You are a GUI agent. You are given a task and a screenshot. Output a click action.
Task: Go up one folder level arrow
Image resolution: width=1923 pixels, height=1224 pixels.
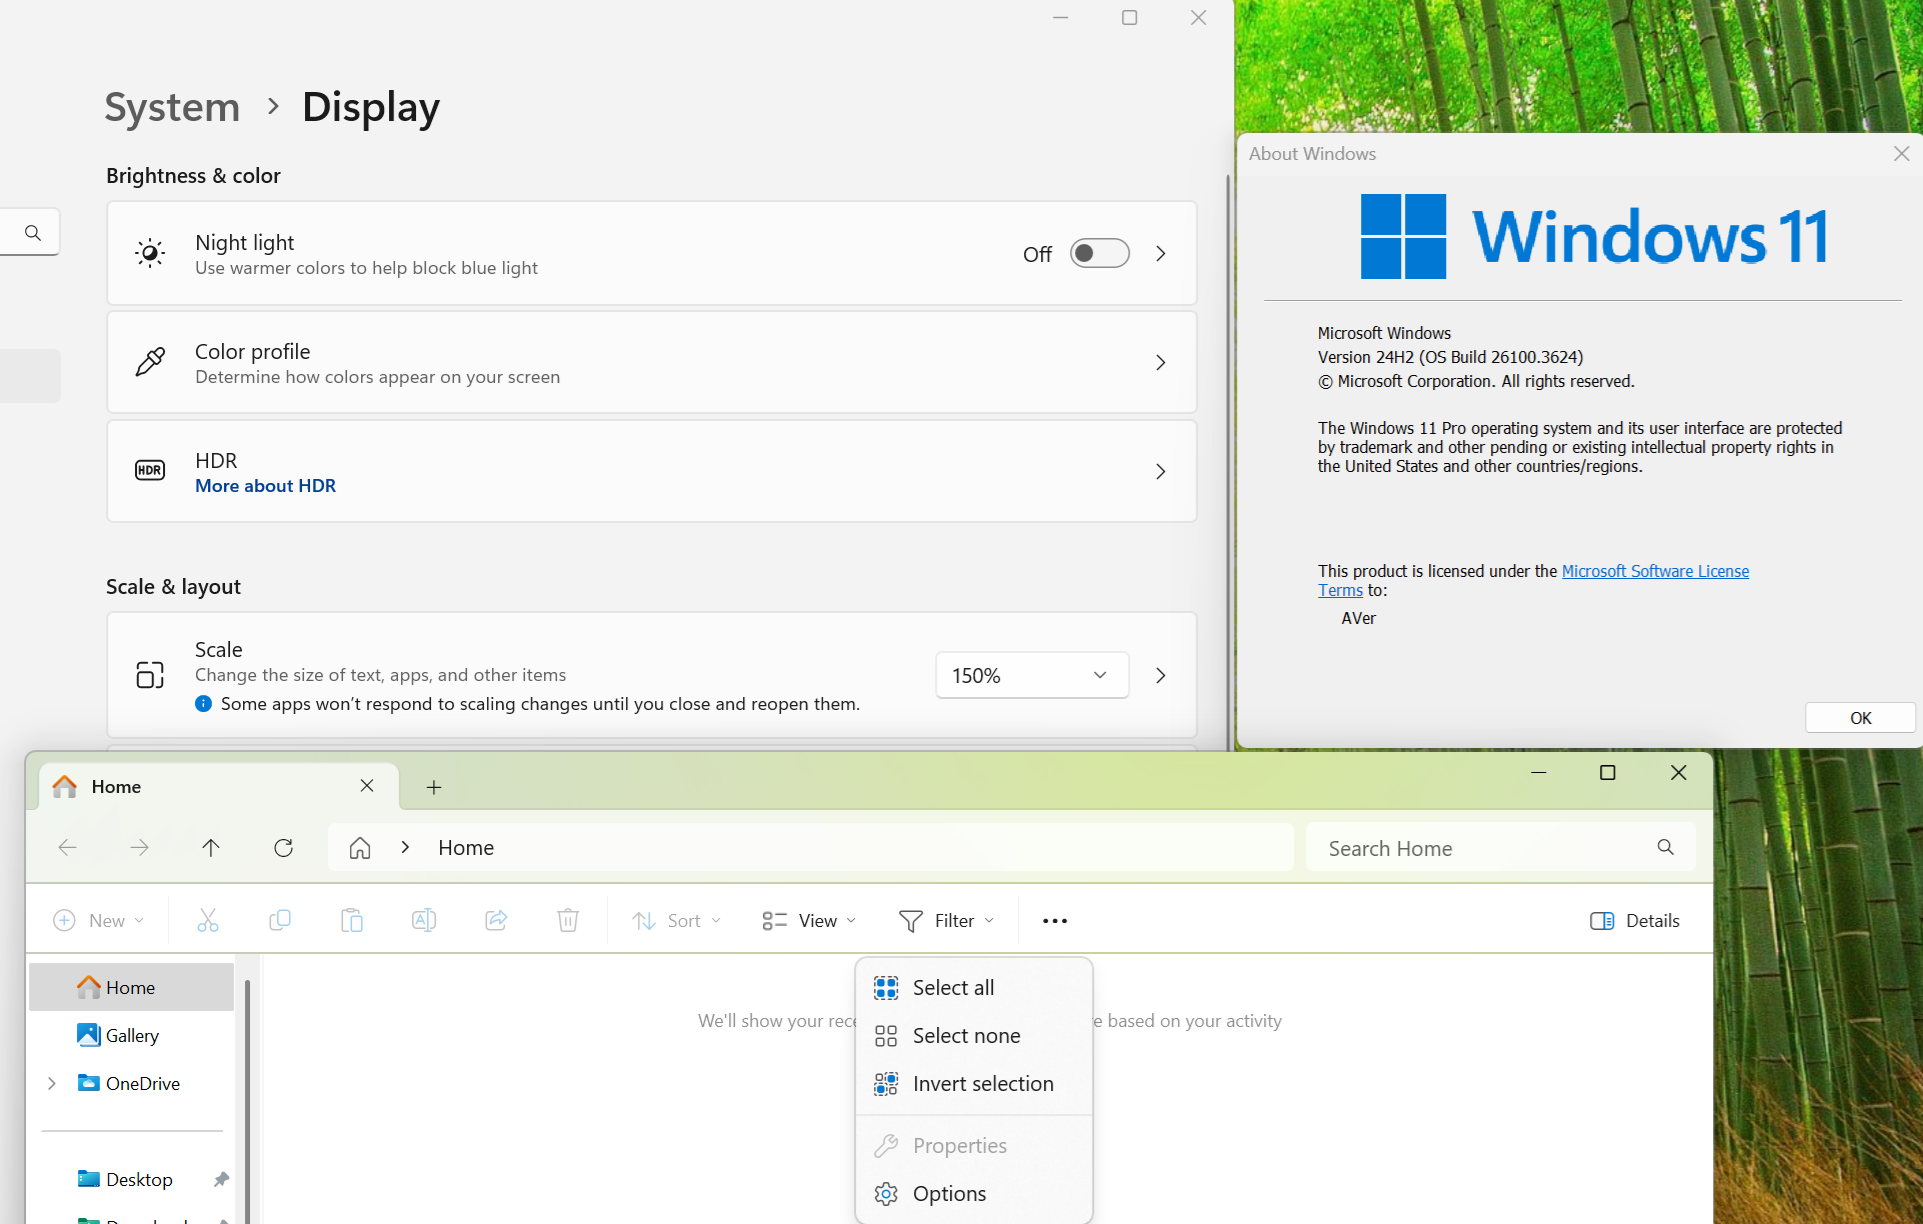(211, 848)
